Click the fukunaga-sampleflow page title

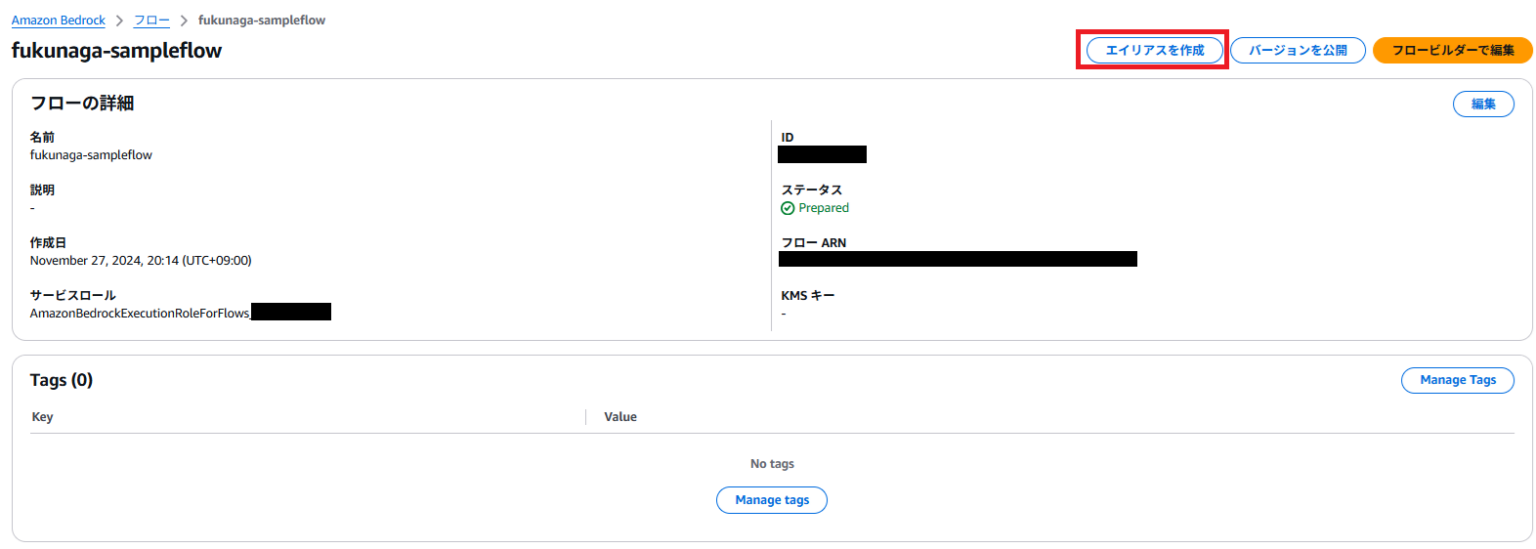[x=117, y=51]
